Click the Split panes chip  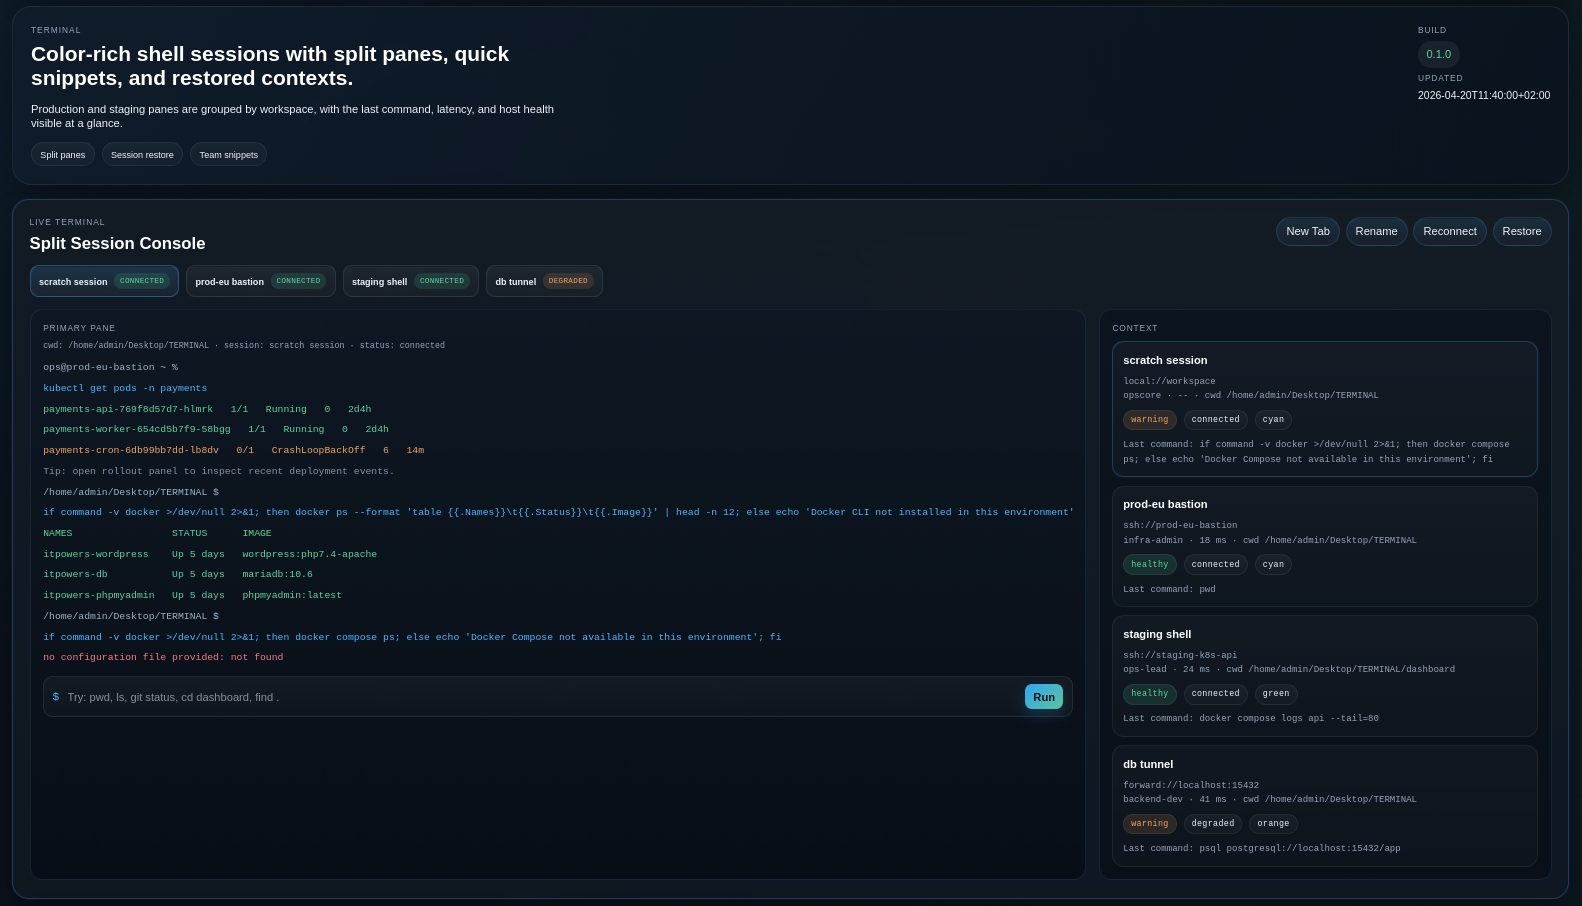coord(63,154)
